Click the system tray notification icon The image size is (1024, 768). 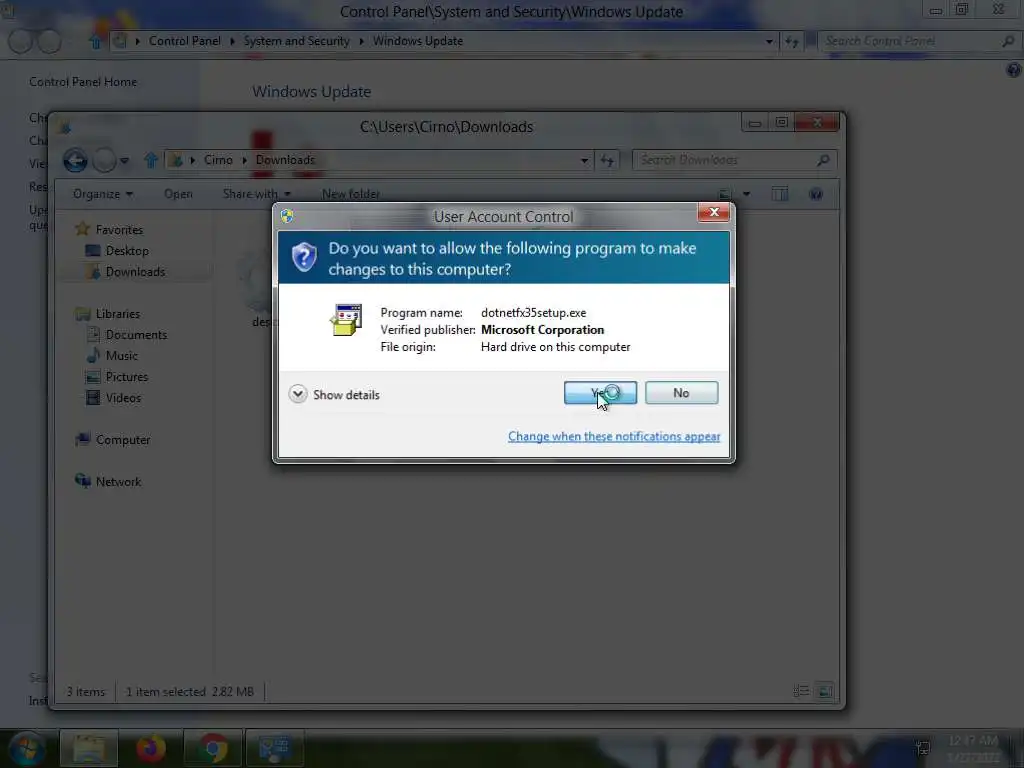point(923,748)
